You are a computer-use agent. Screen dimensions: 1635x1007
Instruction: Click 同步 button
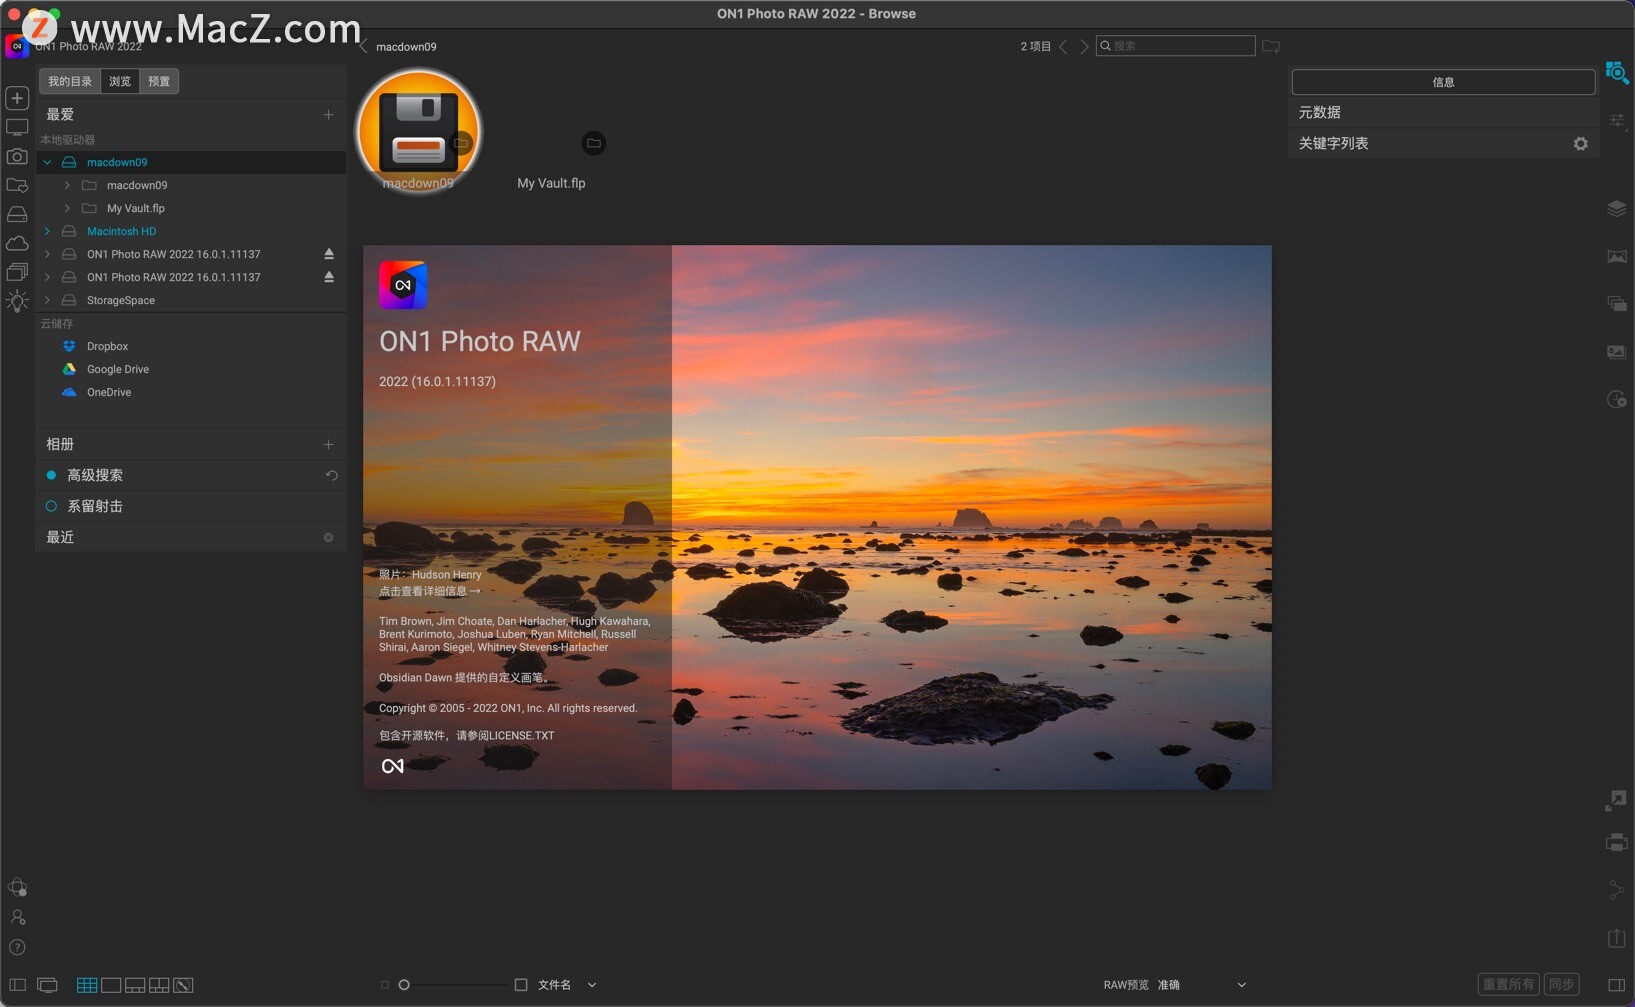[1561, 984]
